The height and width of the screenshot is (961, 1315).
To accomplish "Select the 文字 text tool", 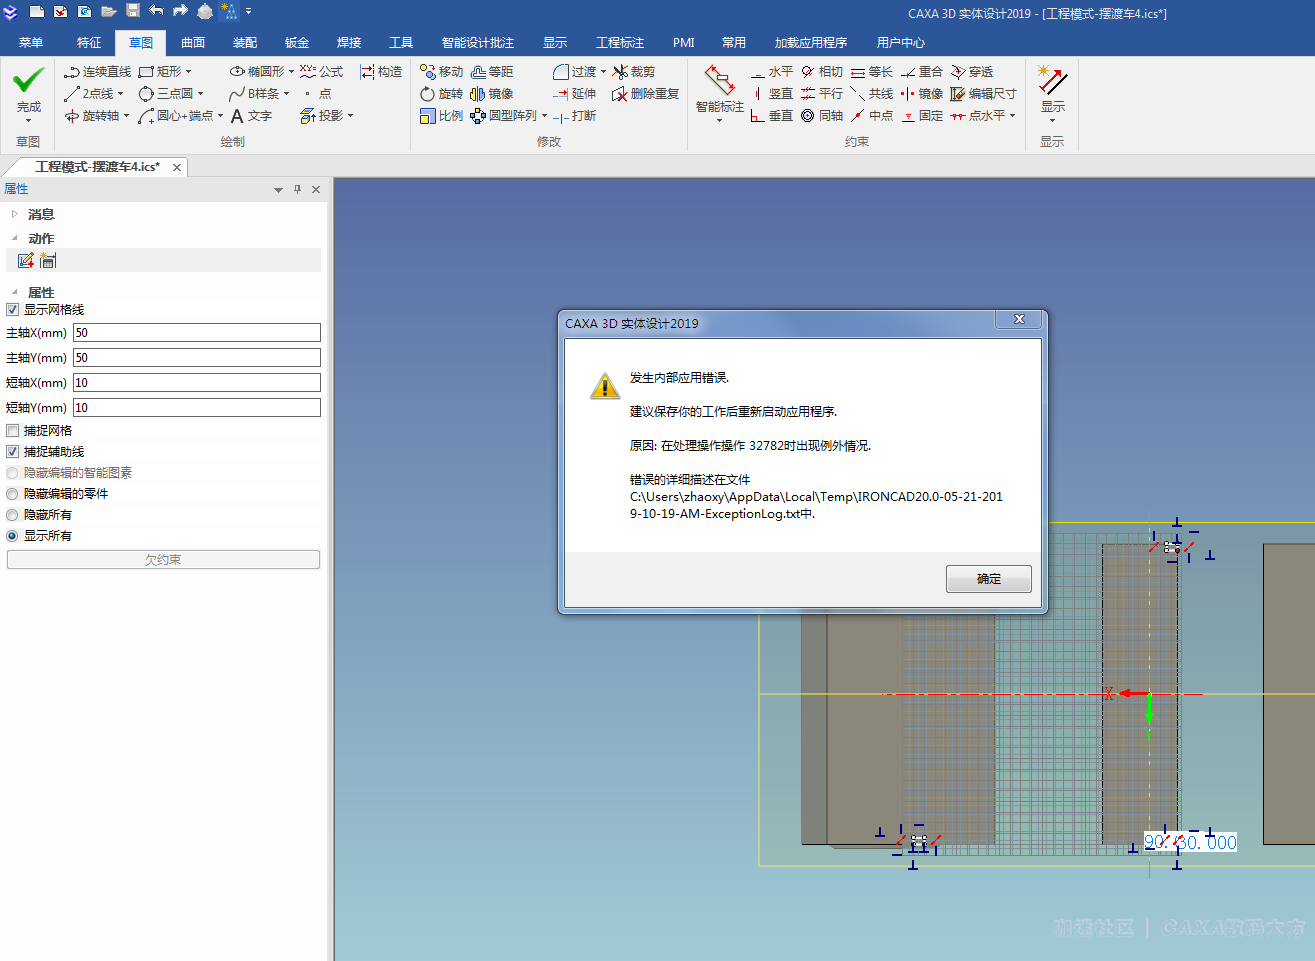I will tap(251, 116).
